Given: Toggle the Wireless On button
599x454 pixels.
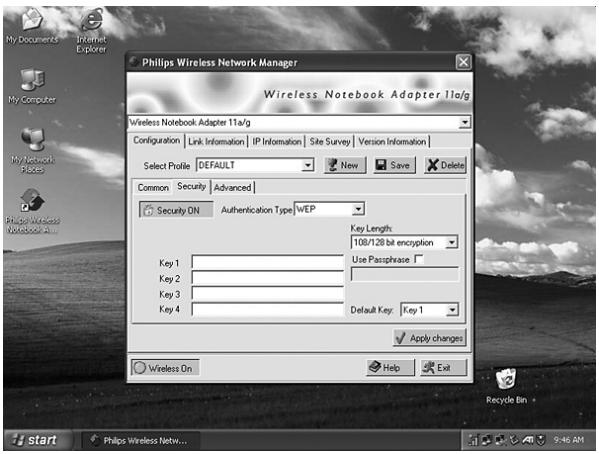Looking at the screenshot, I should tap(165, 368).
